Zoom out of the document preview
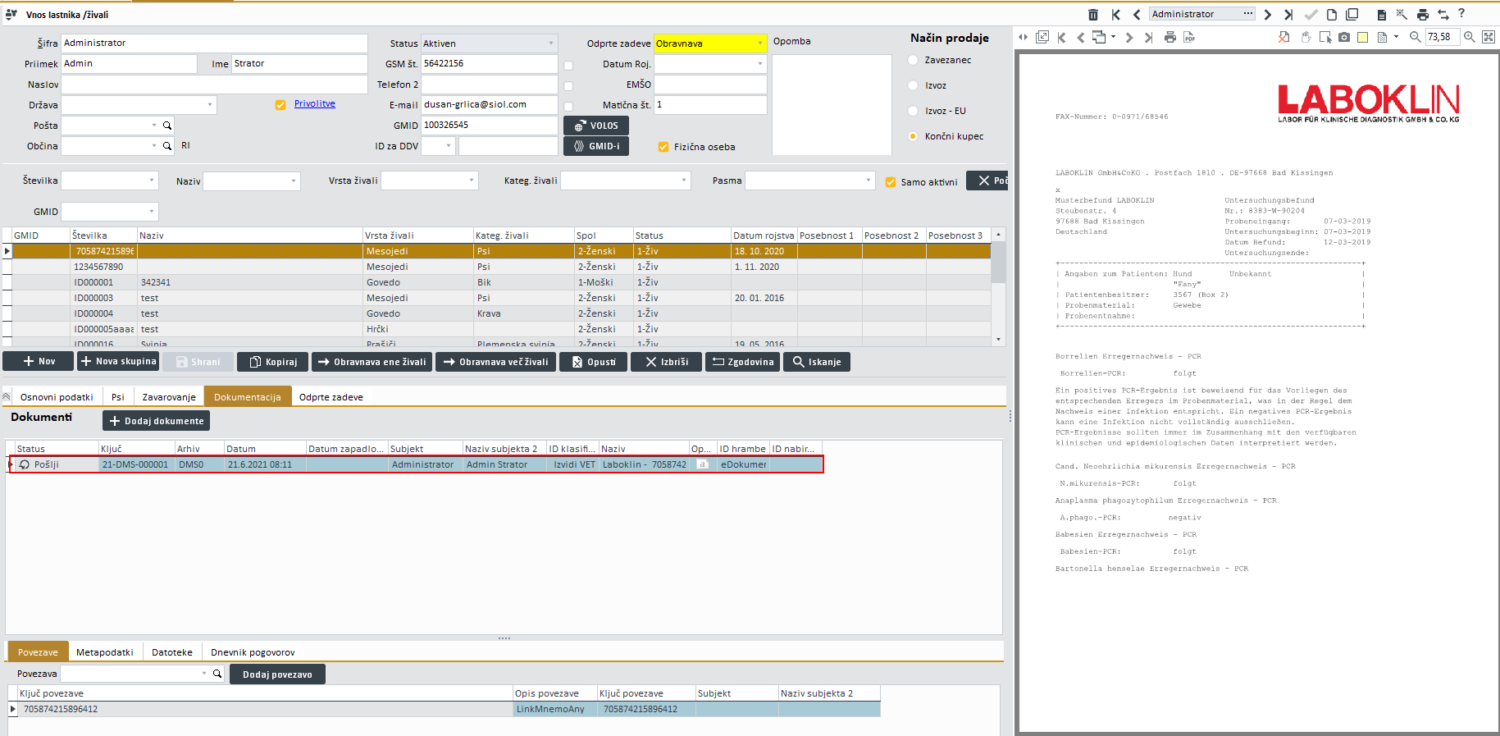Image resolution: width=1500 pixels, height=736 pixels. pyautogui.click(x=1415, y=37)
